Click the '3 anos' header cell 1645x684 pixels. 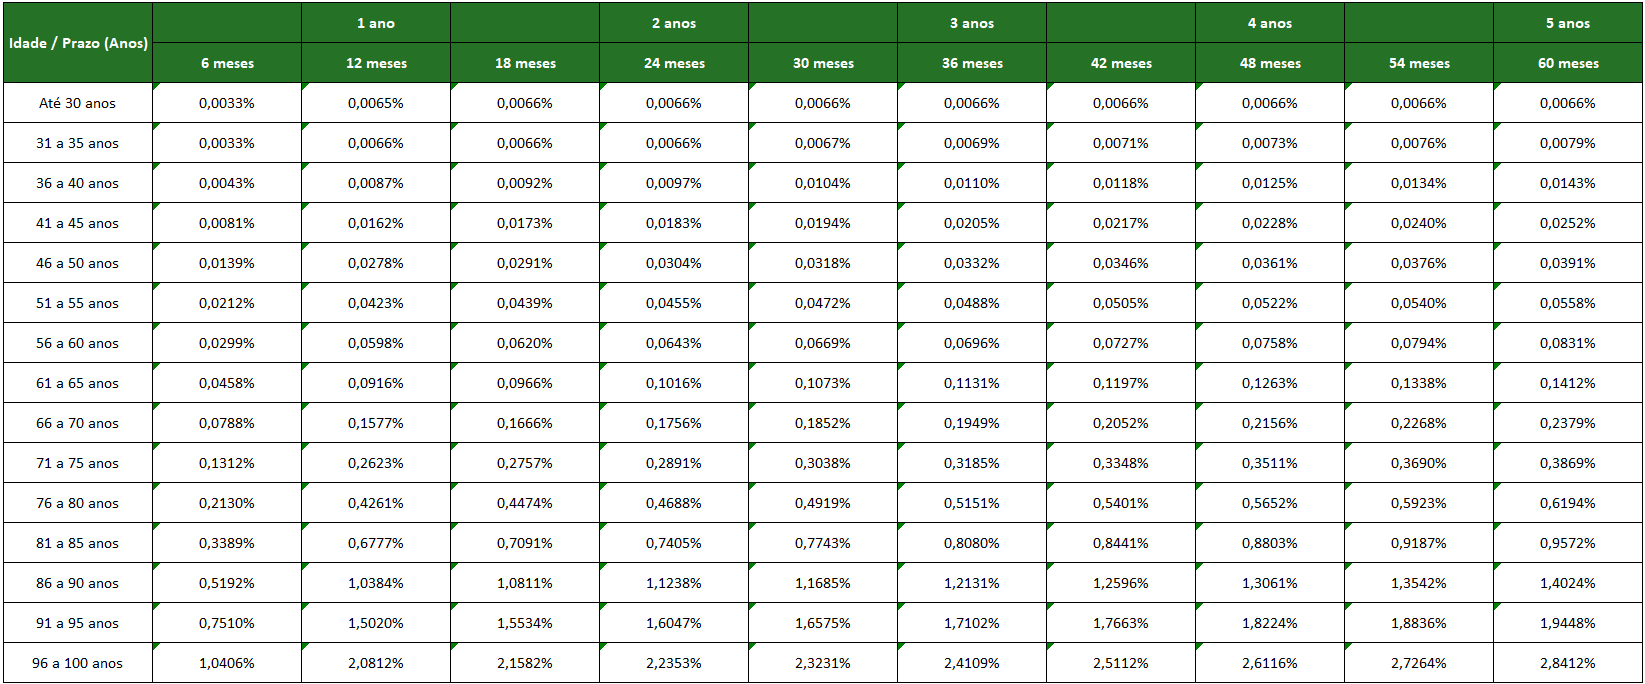coord(972,23)
